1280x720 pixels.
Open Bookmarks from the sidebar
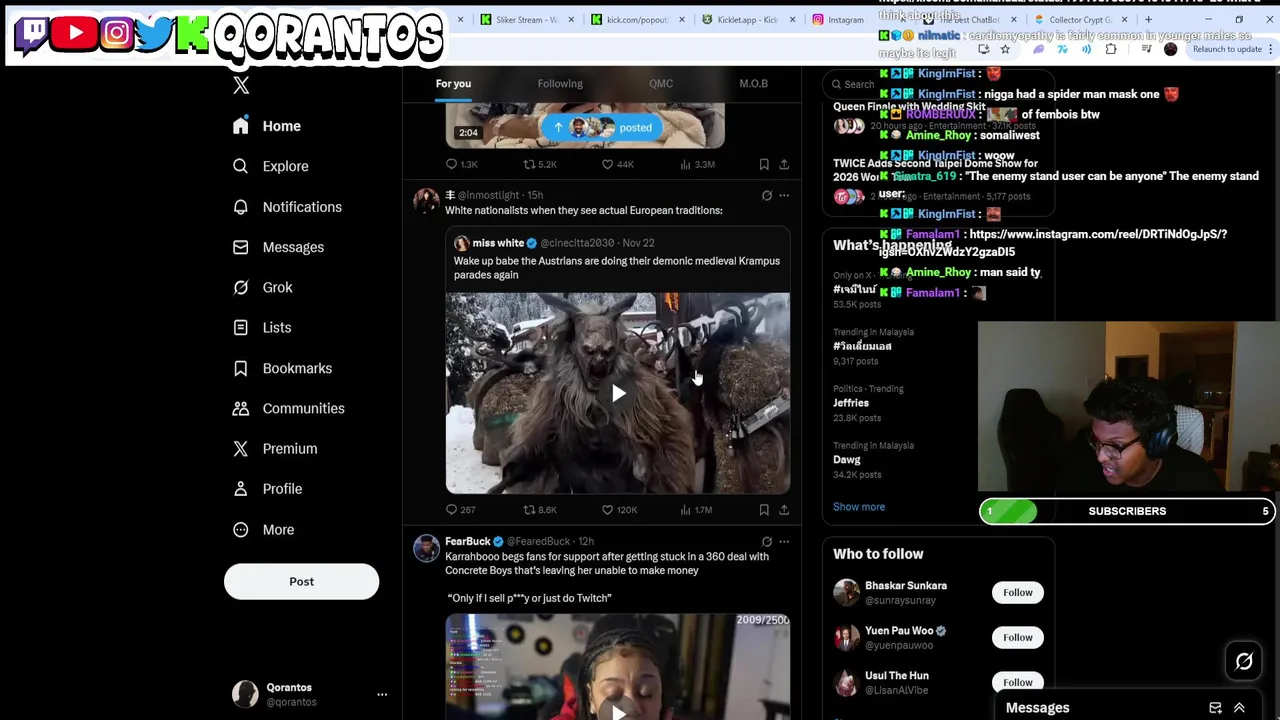tap(283, 368)
